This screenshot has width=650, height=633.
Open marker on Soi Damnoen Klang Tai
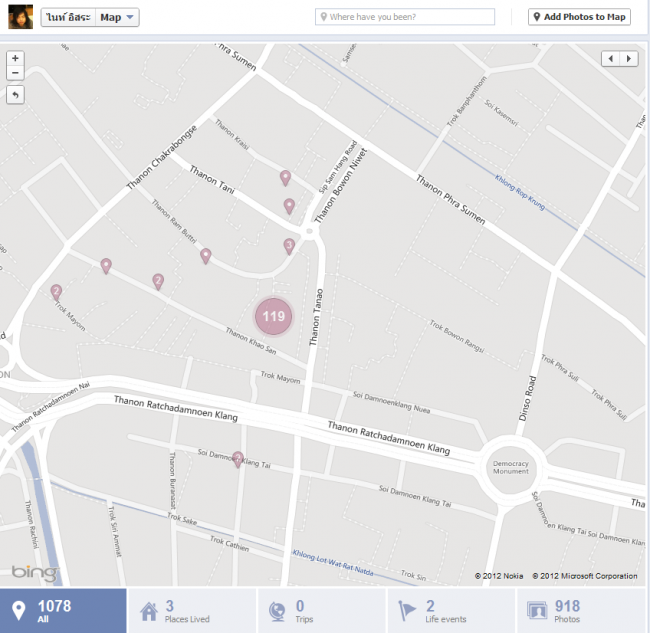point(238,459)
